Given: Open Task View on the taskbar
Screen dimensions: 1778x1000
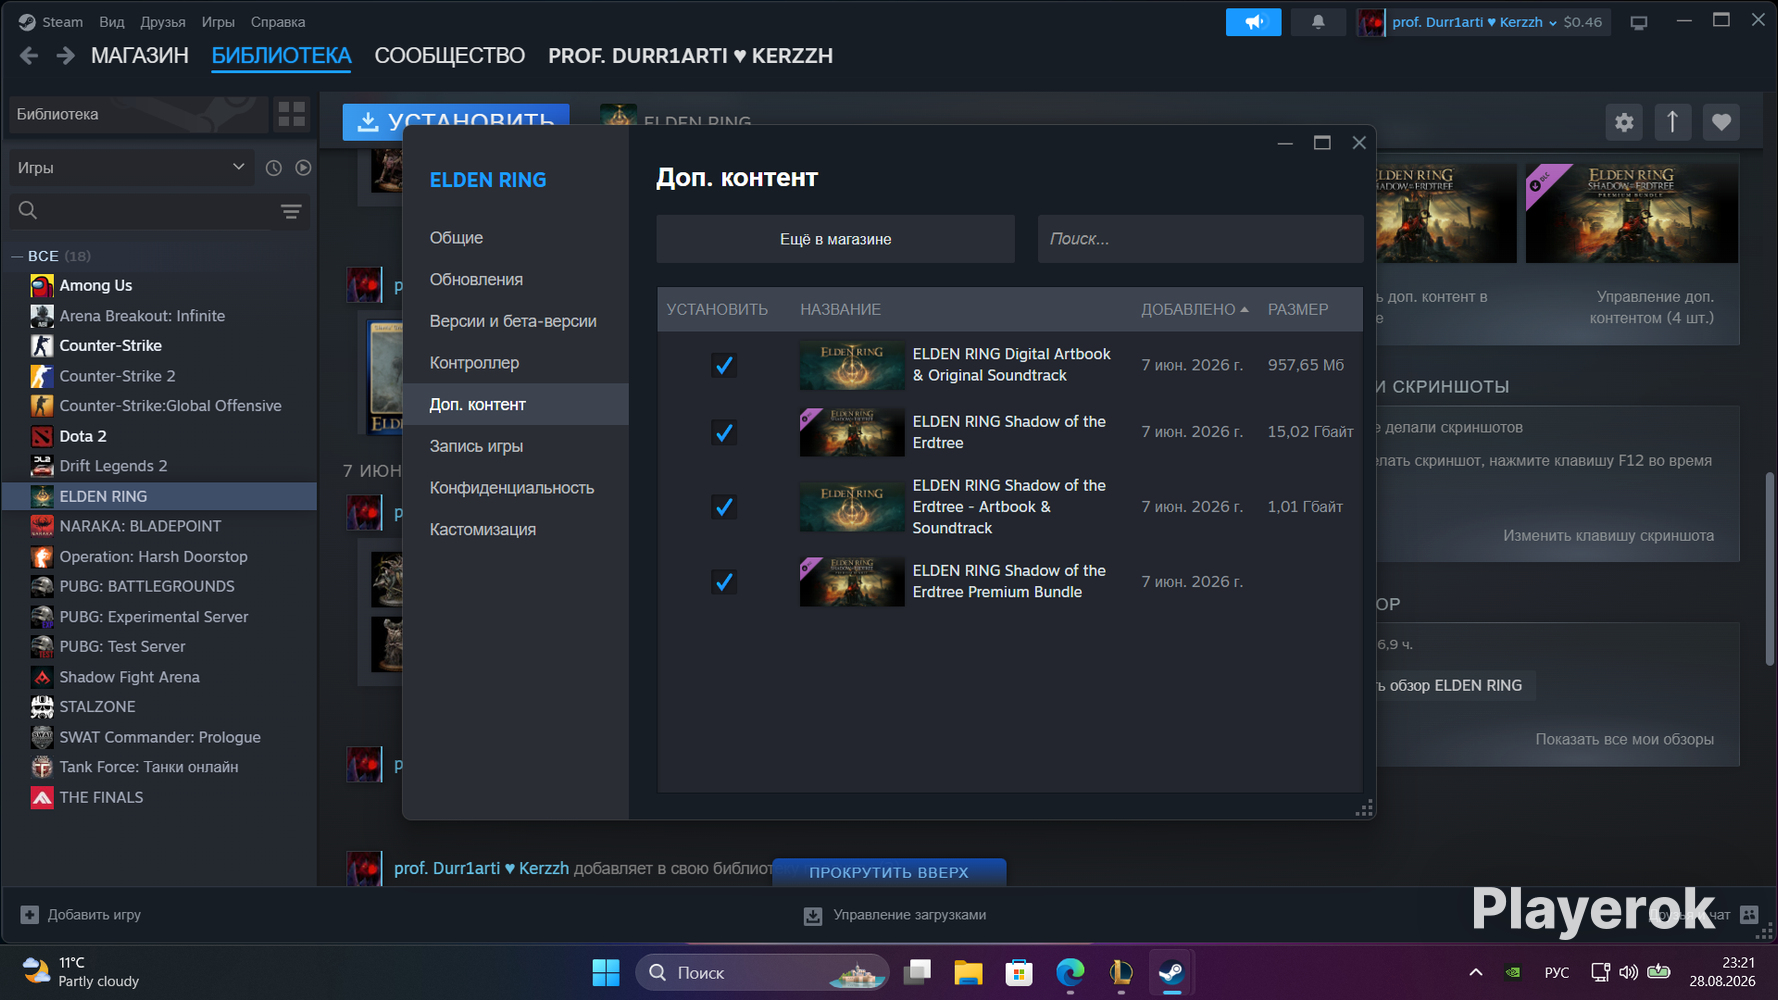Looking at the screenshot, I should point(917,972).
